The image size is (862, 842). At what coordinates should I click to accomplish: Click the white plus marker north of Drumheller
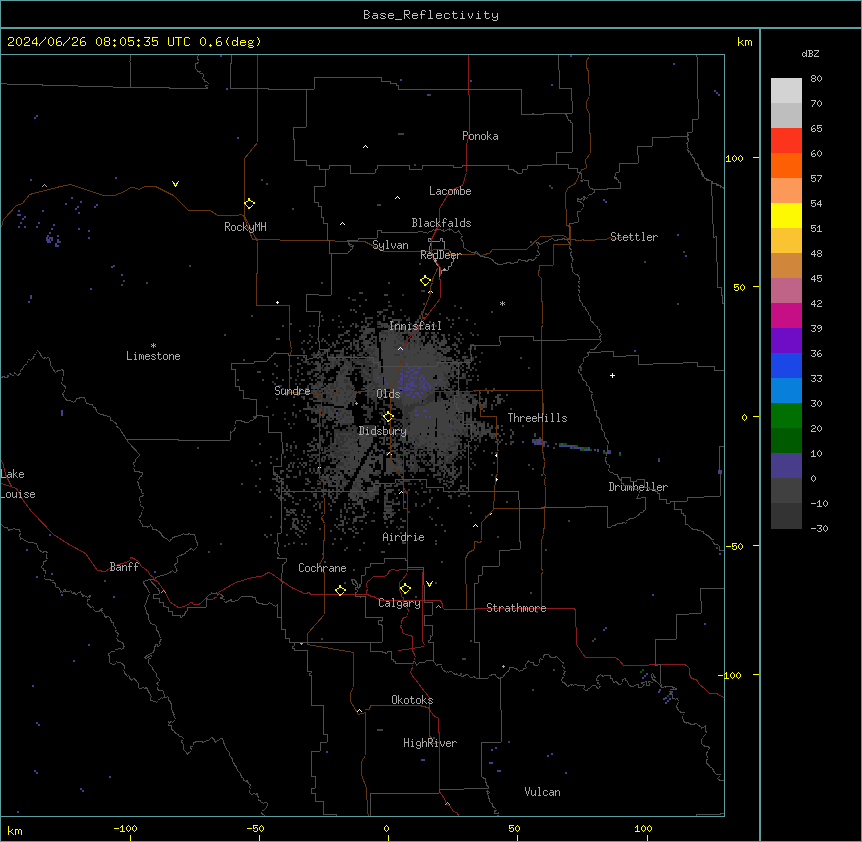pos(612,375)
